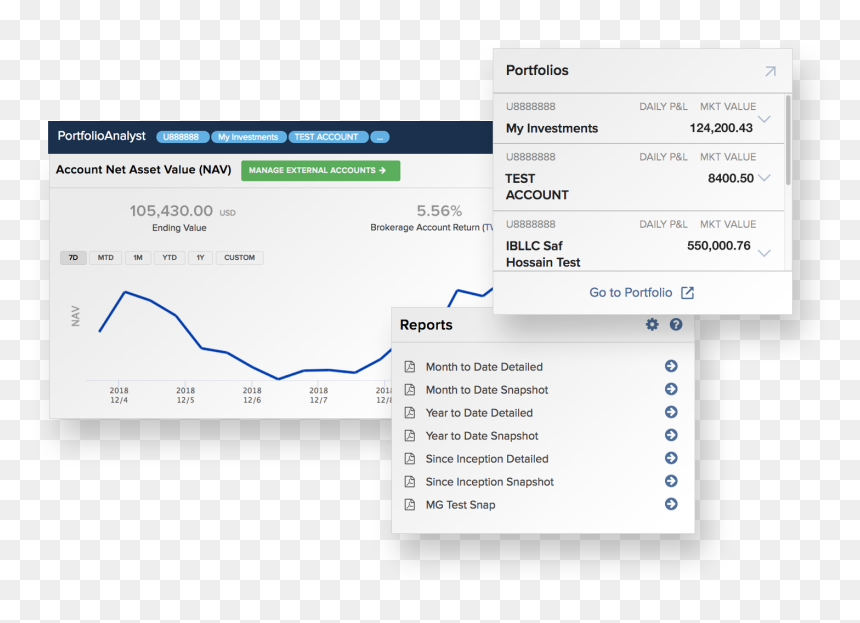This screenshot has height=623, width=860.
Task: Run Year to Date Snapshot report arrow
Action: [x=671, y=435]
